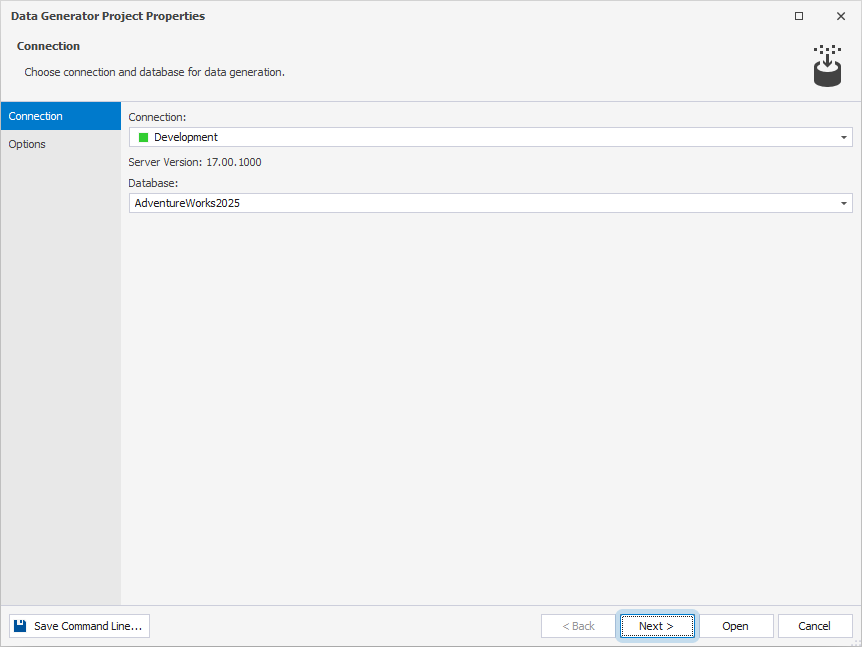
Task: Click the bold Connection page heading
Action: tap(48, 46)
